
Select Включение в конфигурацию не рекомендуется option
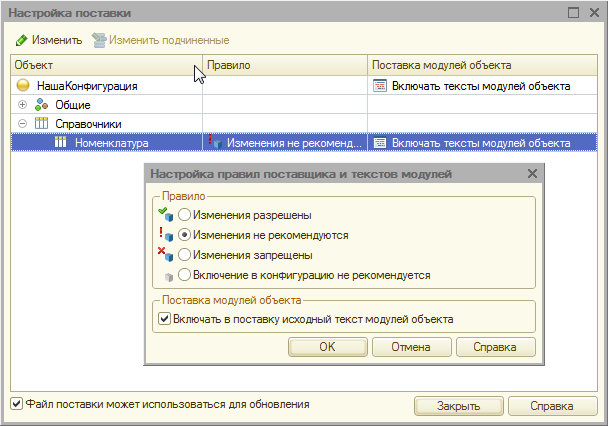184,275
